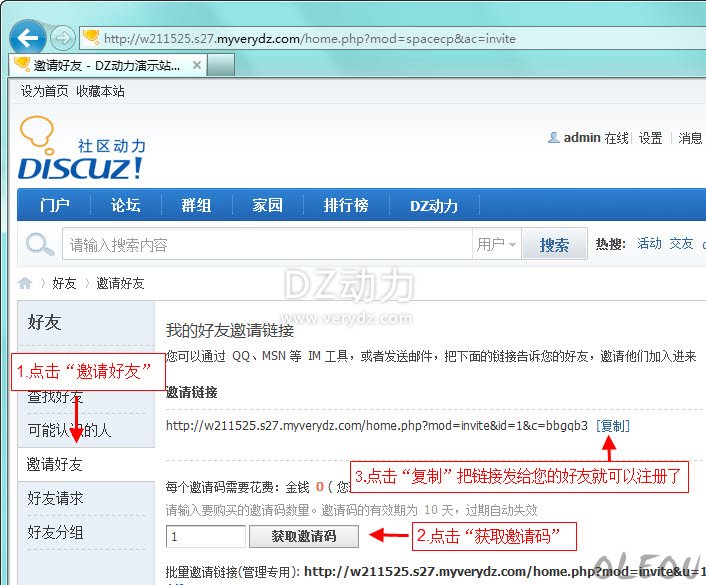Click the browser back arrow button
This screenshot has width=706, height=585.
point(28,38)
